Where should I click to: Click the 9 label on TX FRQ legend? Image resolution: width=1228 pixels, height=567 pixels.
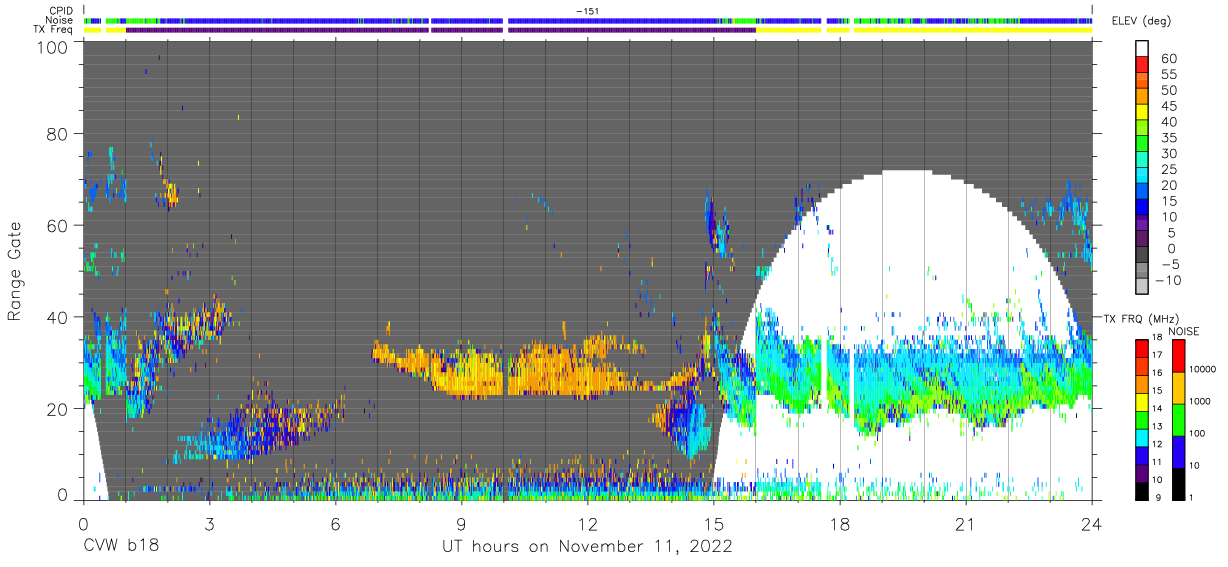(x=1160, y=498)
